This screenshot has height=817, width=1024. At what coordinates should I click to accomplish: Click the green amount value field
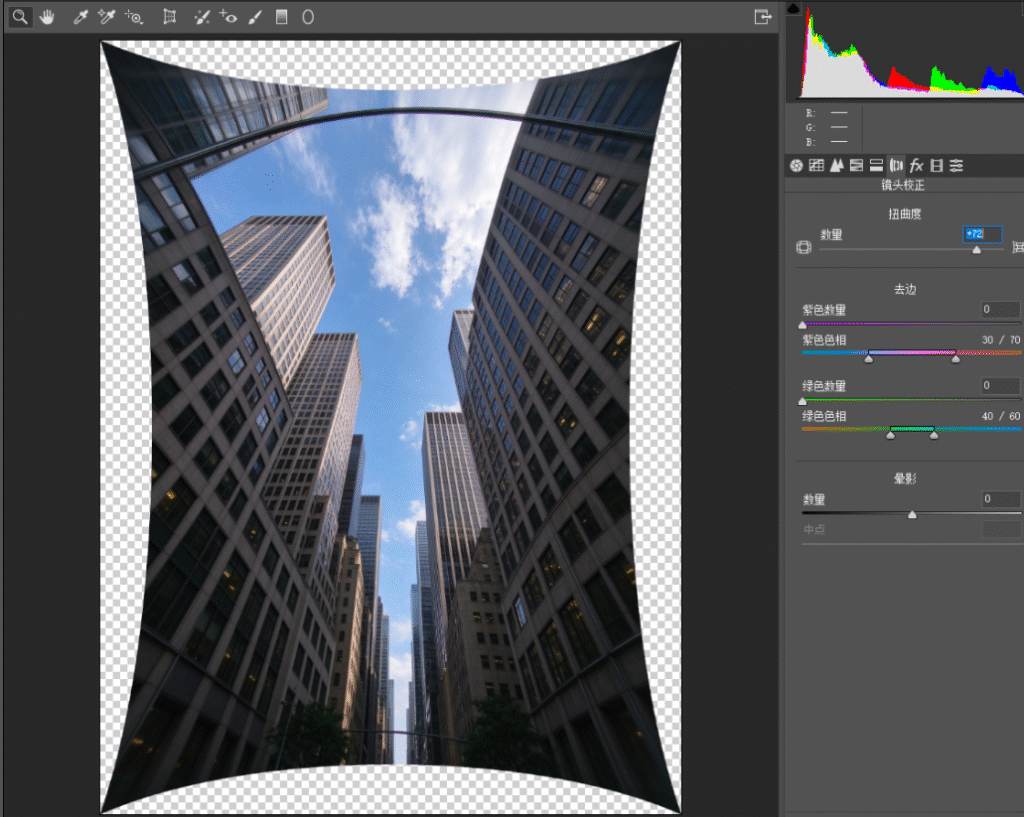click(x=1000, y=385)
